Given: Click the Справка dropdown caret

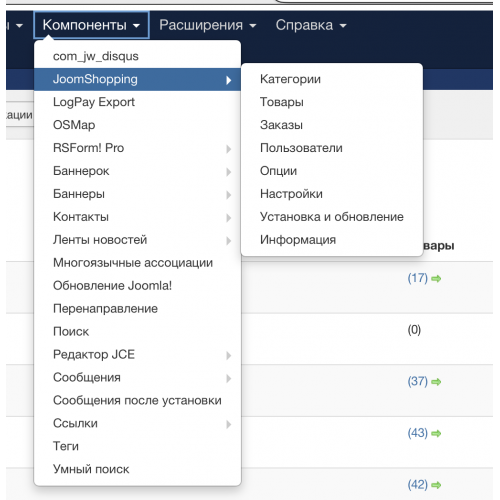Looking at the screenshot, I should coord(343,26).
